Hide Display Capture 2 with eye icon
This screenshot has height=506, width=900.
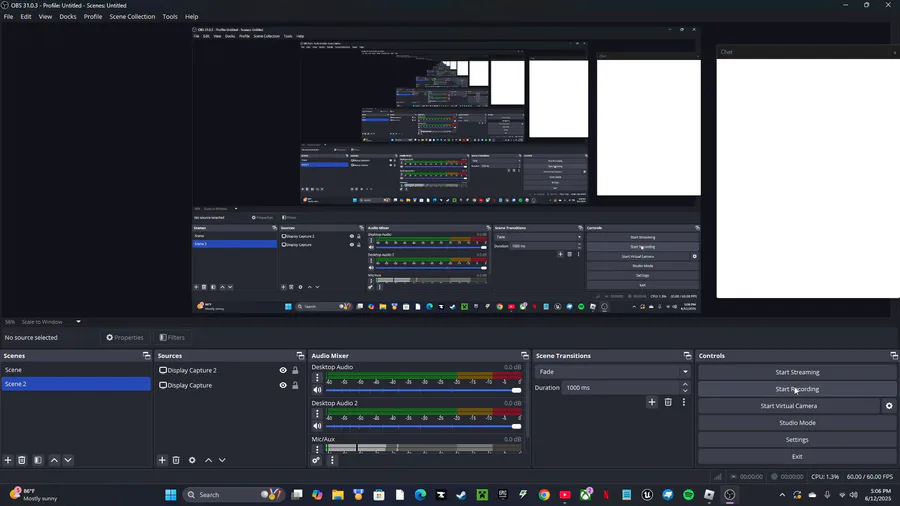pyautogui.click(x=283, y=371)
